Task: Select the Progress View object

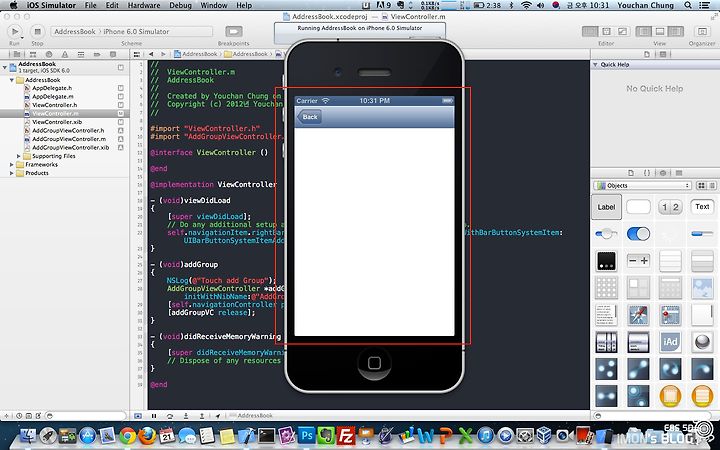Action: 702,234
